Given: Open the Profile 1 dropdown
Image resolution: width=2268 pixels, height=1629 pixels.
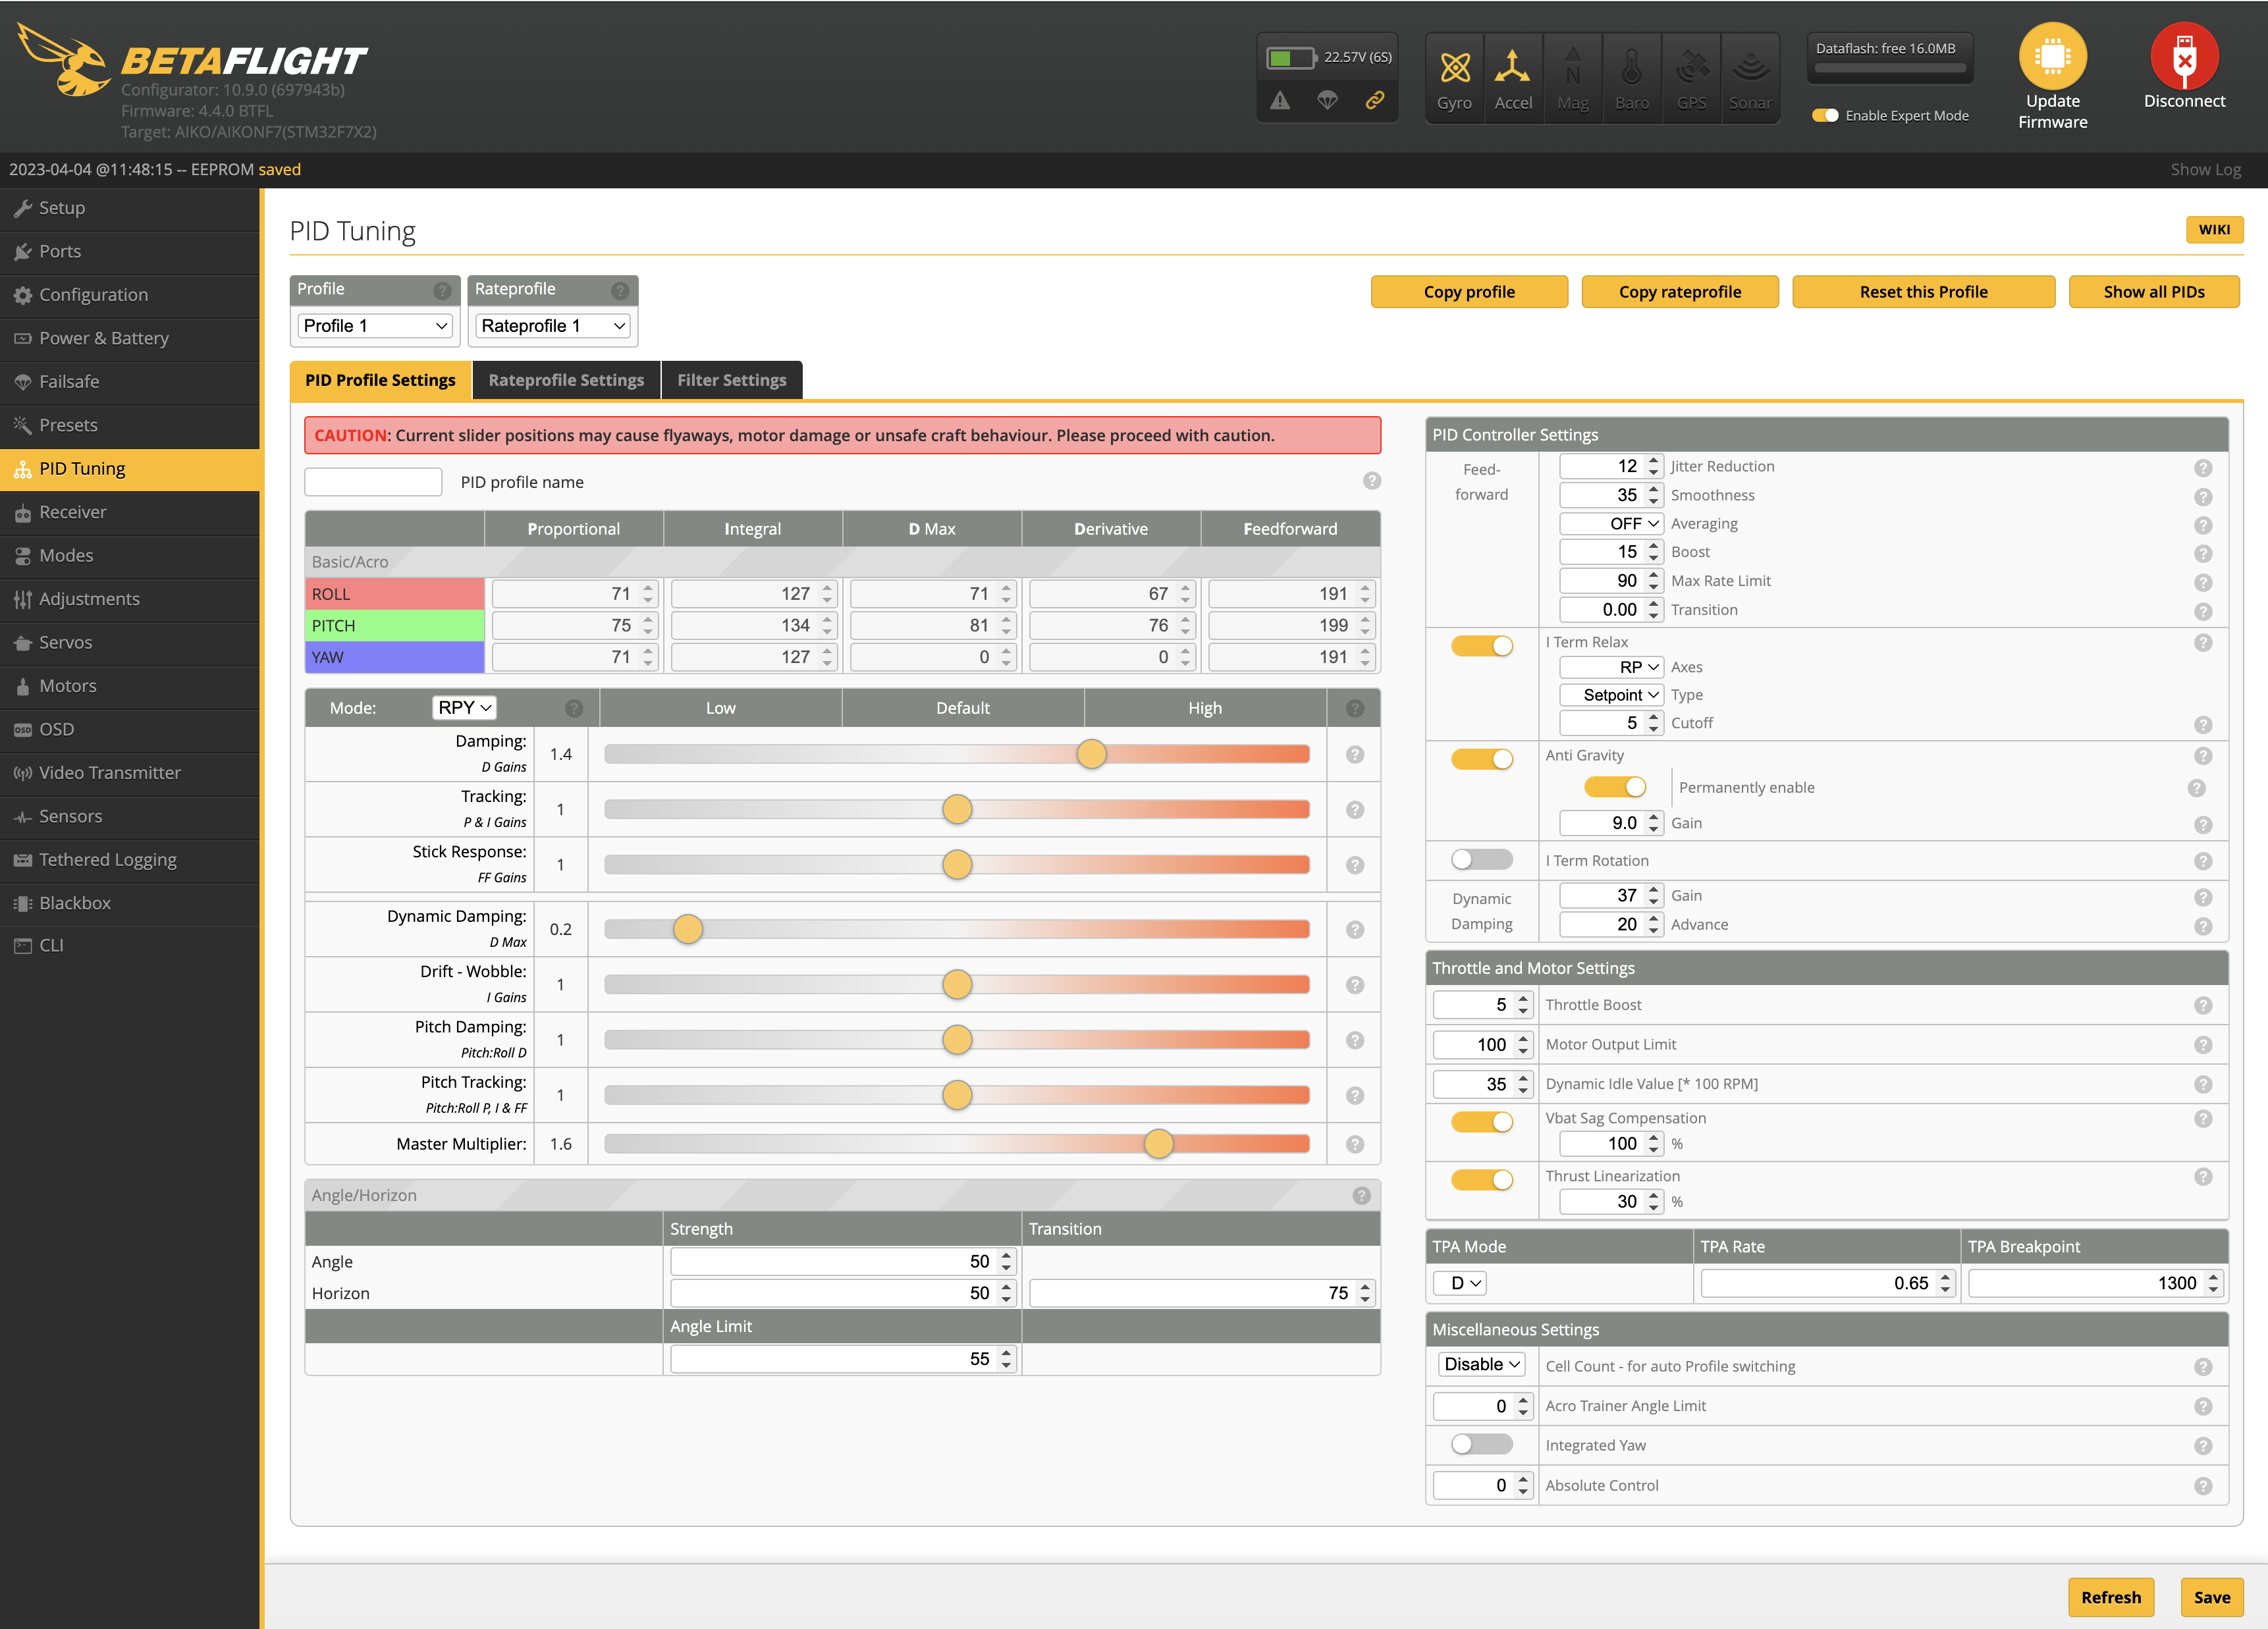Looking at the screenshot, I should [x=375, y=326].
